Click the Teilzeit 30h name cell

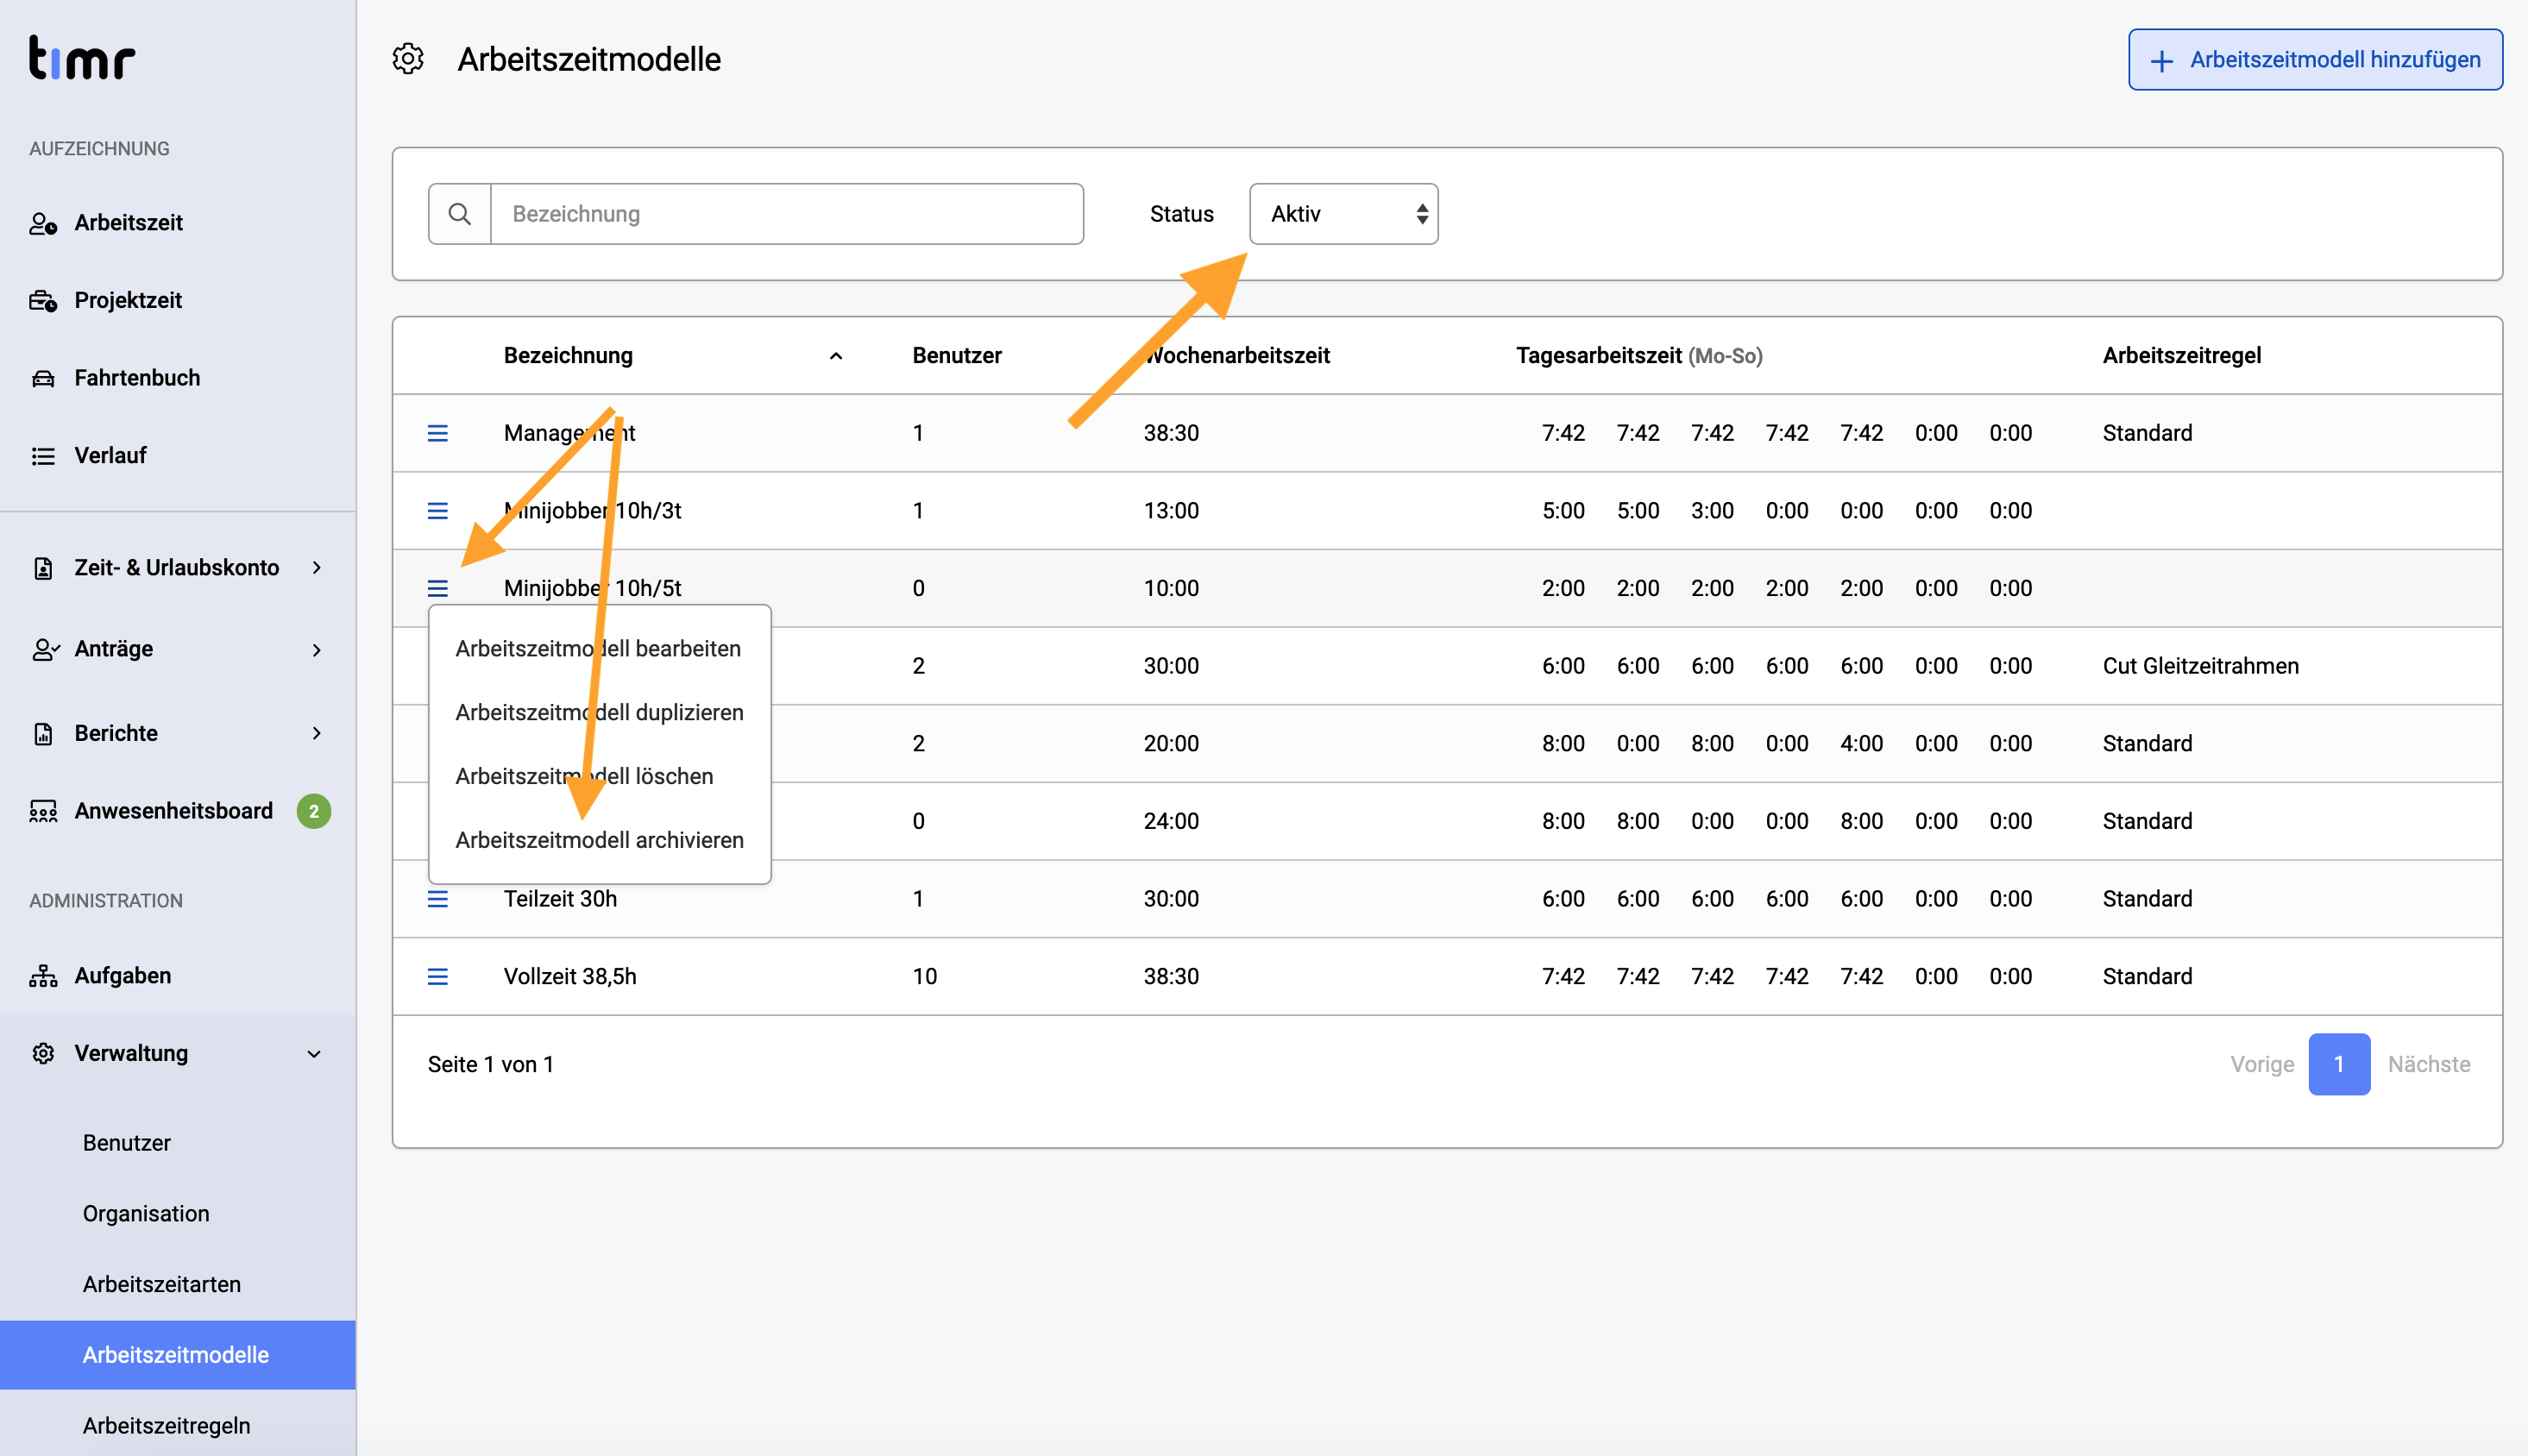click(560, 898)
